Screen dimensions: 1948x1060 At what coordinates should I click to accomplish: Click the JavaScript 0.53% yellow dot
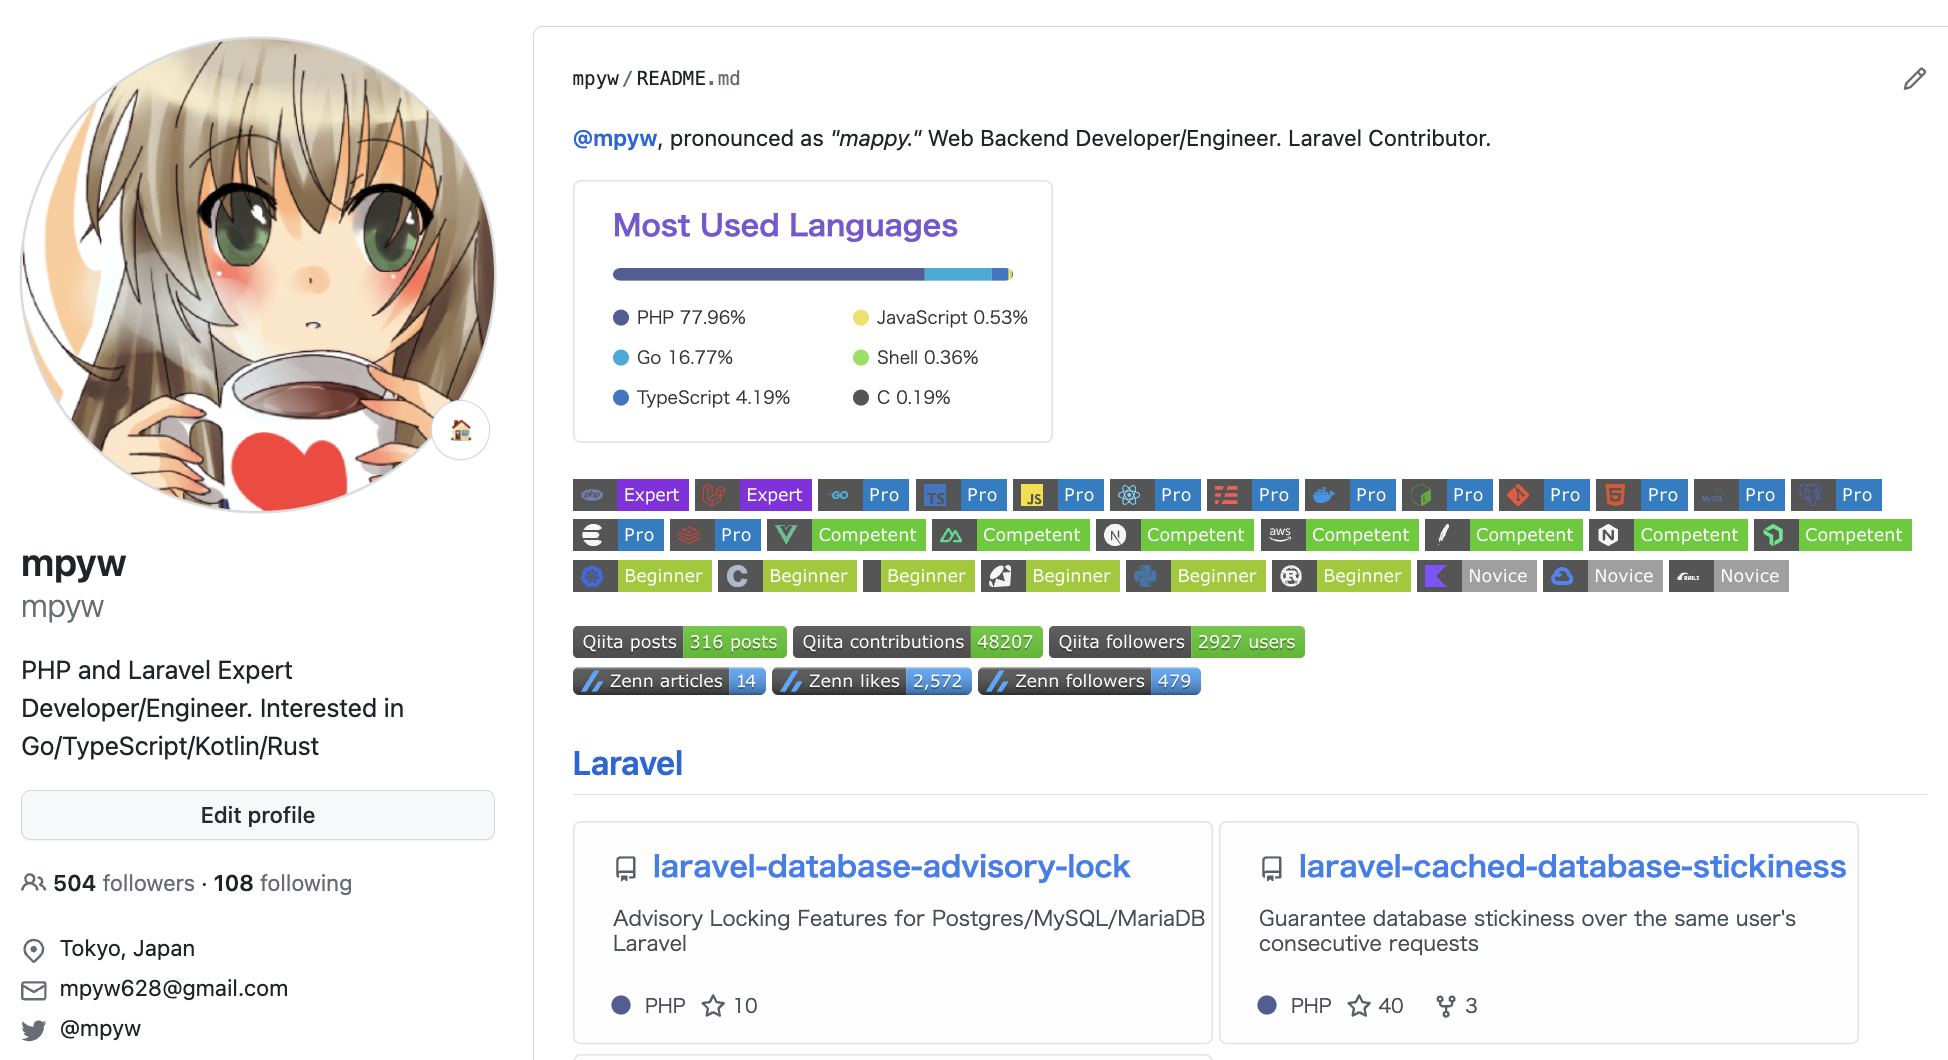coord(861,318)
